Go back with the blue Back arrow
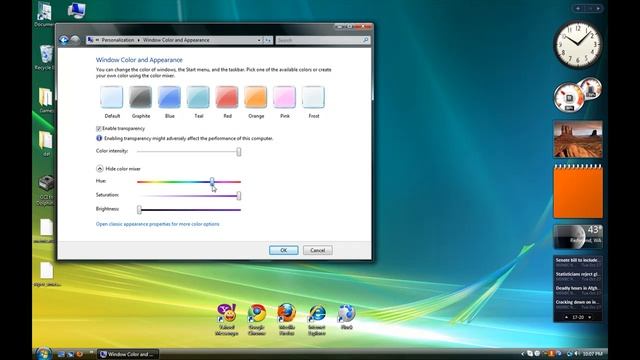Image resolution: width=640 pixels, height=360 pixels. (x=64, y=40)
